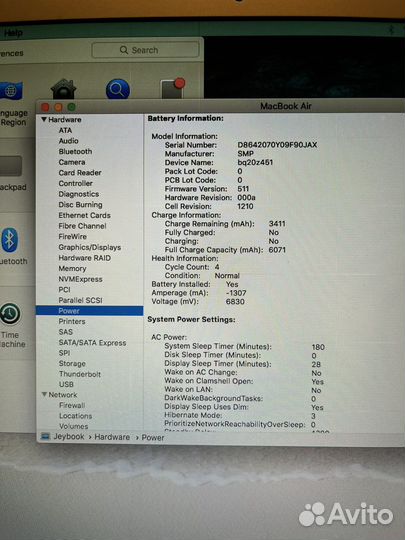This screenshot has height=540, width=405.
Task: Click the System Power Settings heading
Action: coord(191,320)
